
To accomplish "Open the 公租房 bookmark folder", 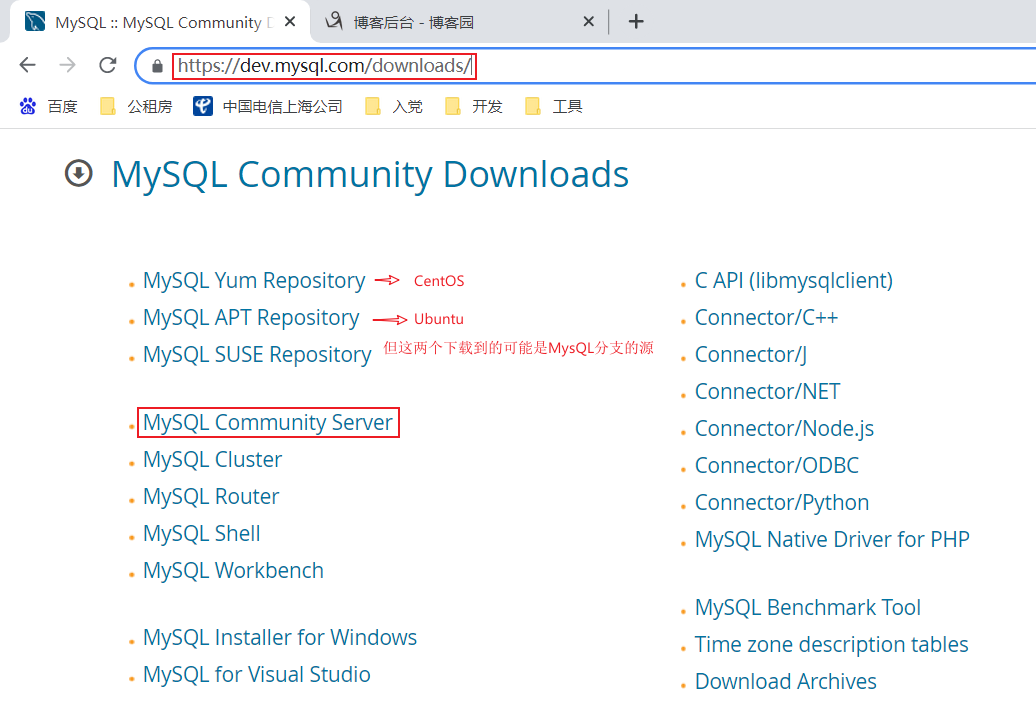I will [x=136, y=106].
